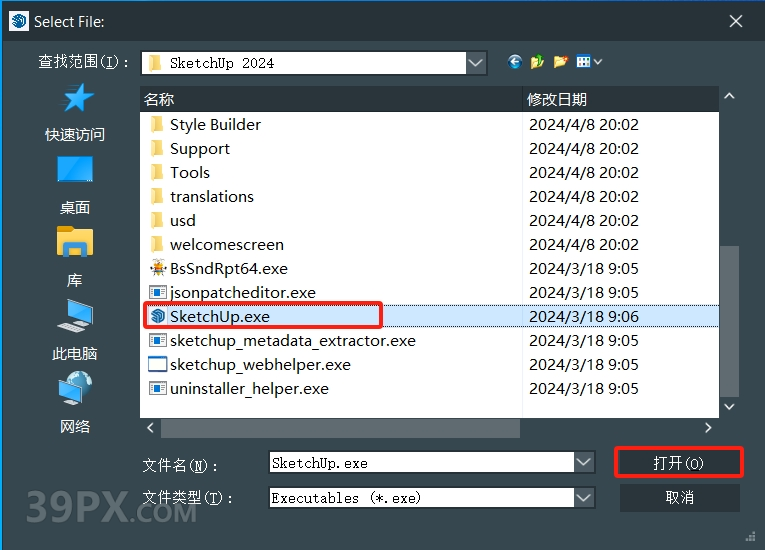Expand the file type dropdown arrow
This screenshot has width=765, height=550.
pyautogui.click(x=584, y=498)
